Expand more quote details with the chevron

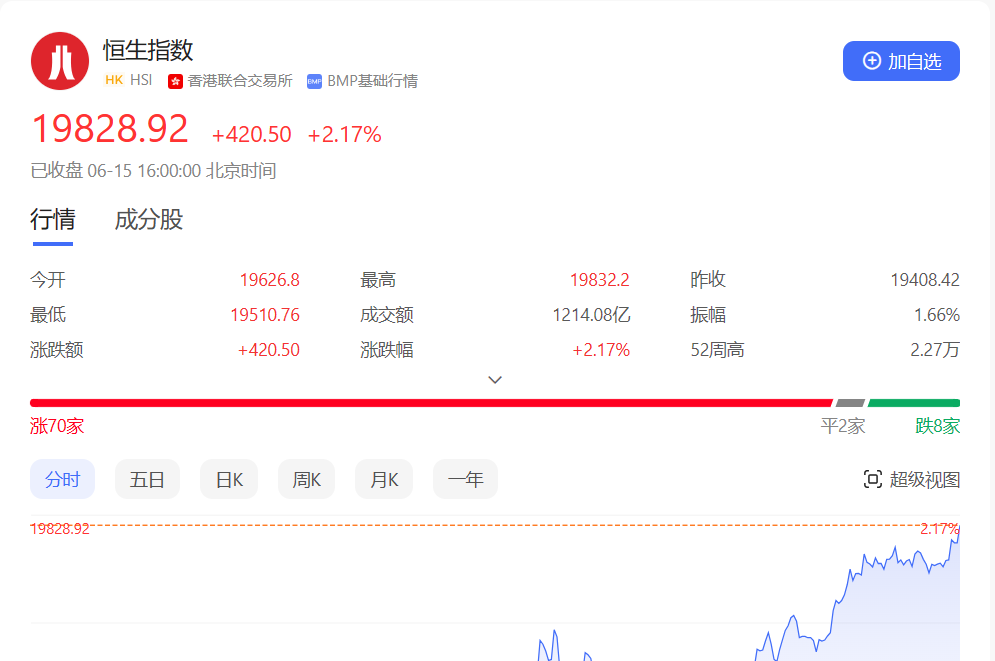pos(495,380)
